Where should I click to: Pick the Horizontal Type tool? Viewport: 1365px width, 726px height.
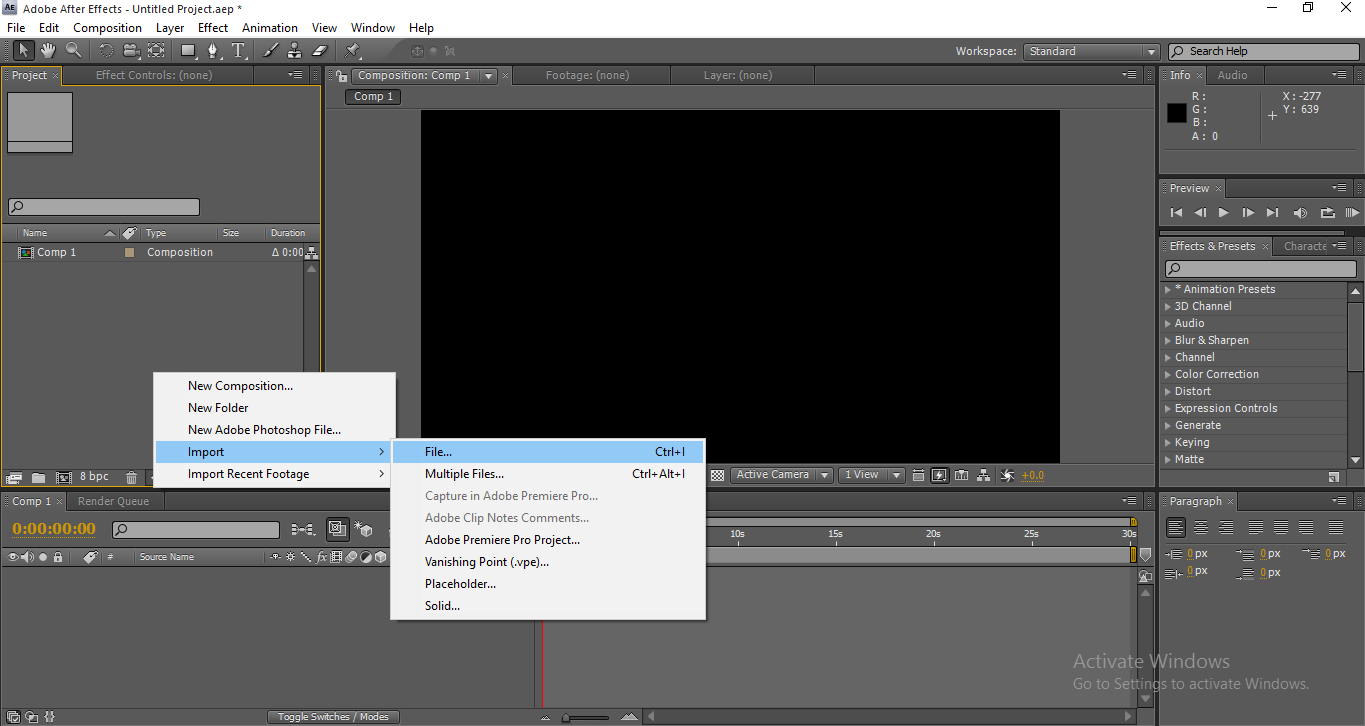239,50
